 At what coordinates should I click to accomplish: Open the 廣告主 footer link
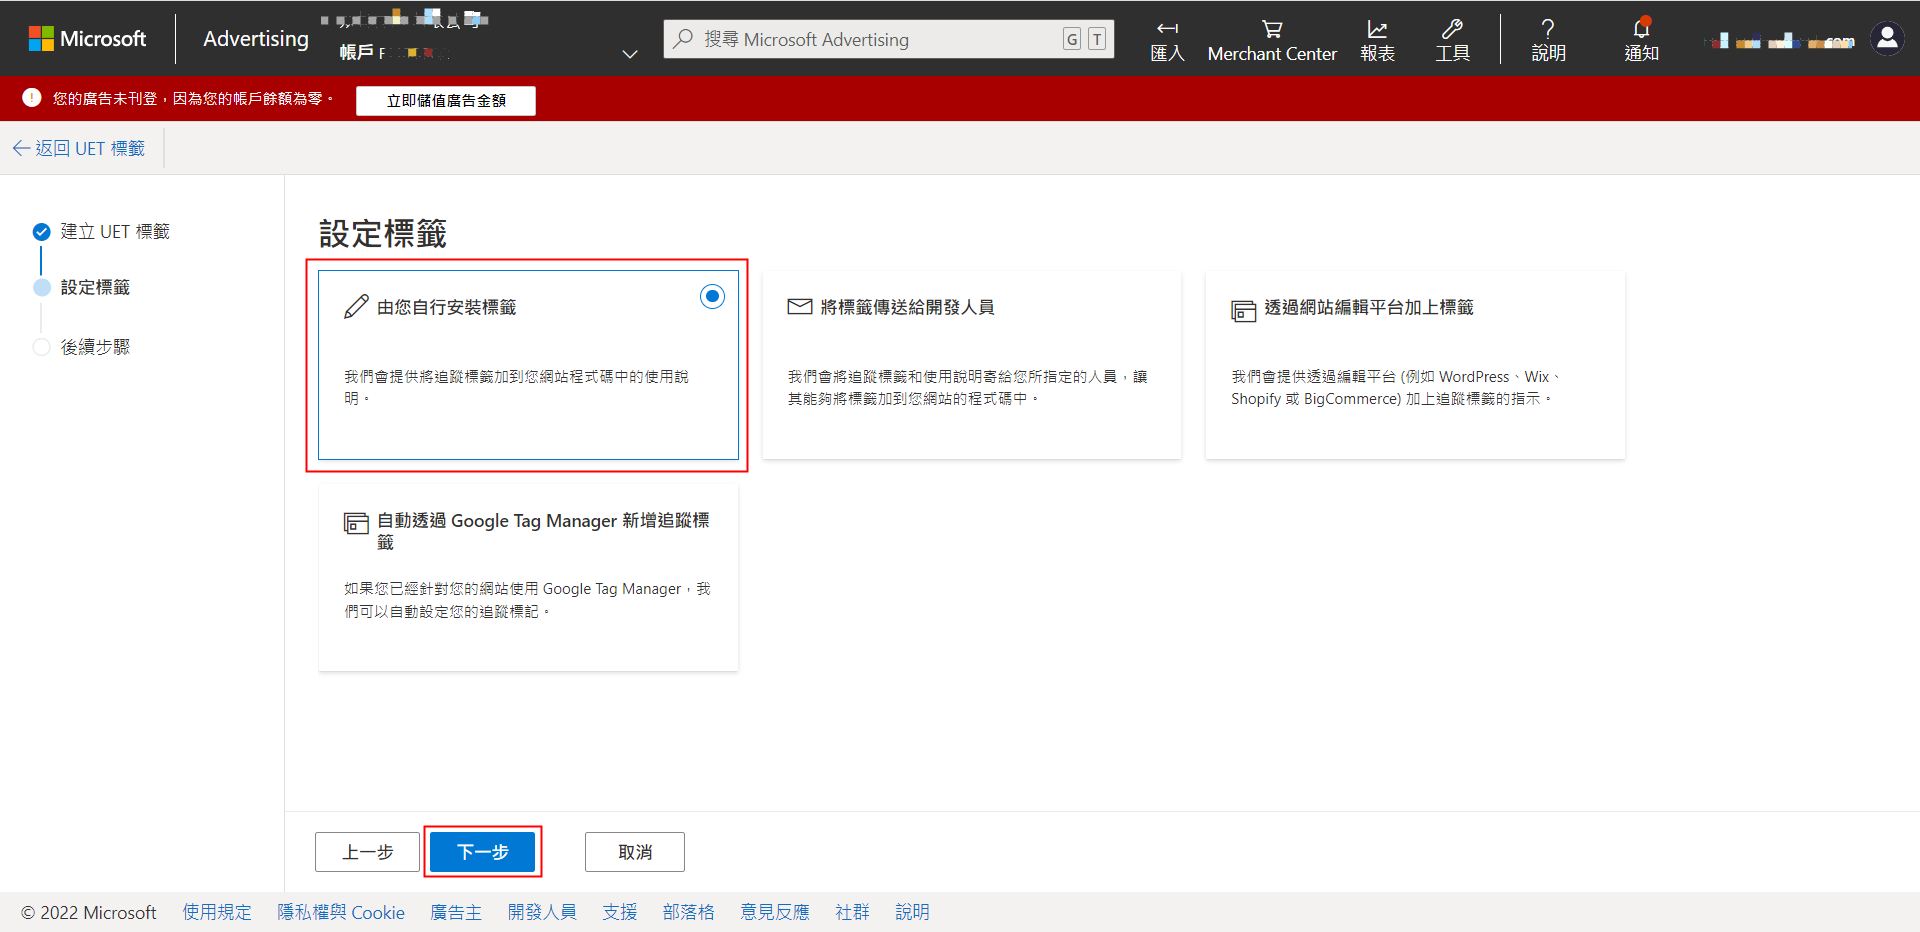(x=456, y=912)
